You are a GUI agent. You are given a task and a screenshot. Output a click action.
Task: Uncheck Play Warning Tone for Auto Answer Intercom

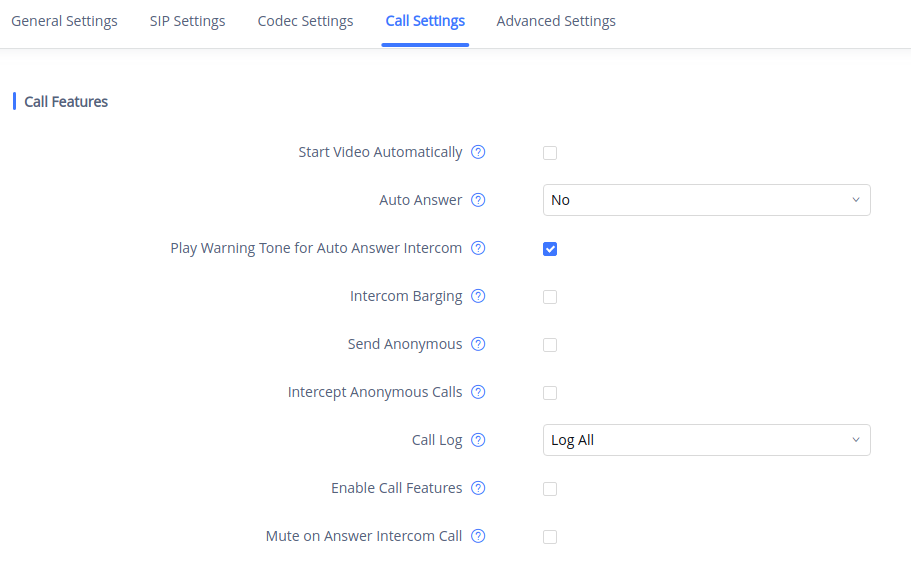(x=550, y=249)
